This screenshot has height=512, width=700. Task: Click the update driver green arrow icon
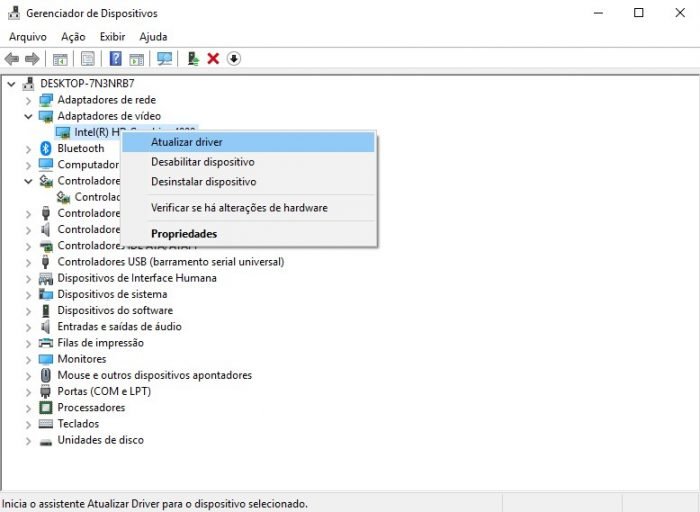[x=193, y=58]
